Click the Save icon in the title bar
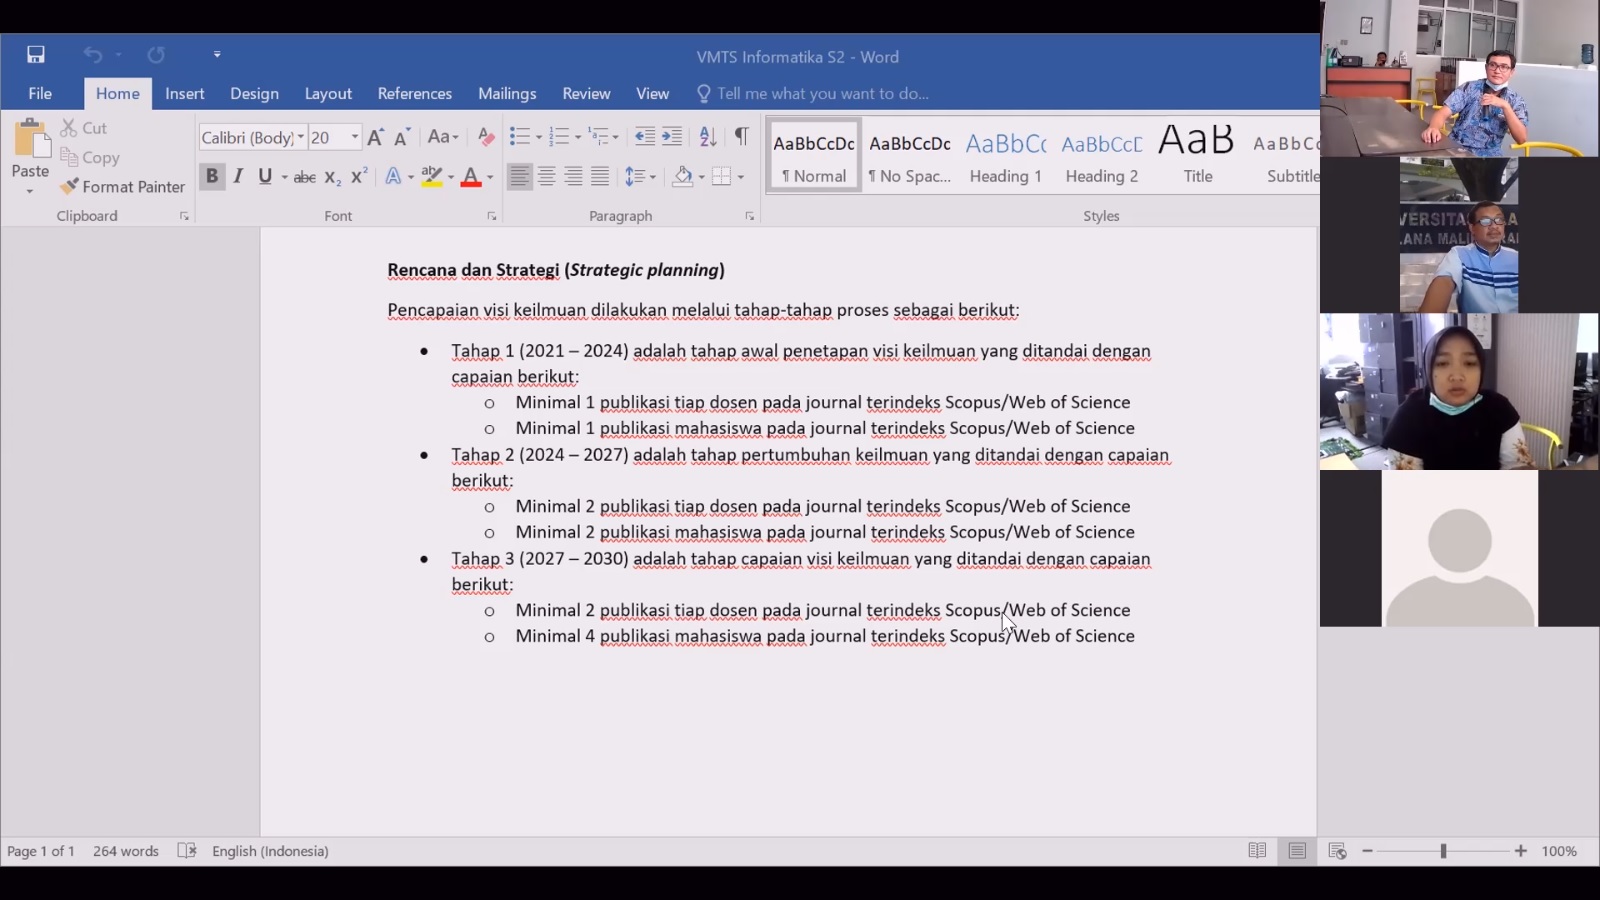This screenshot has width=1600, height=900. click(36, 55)
